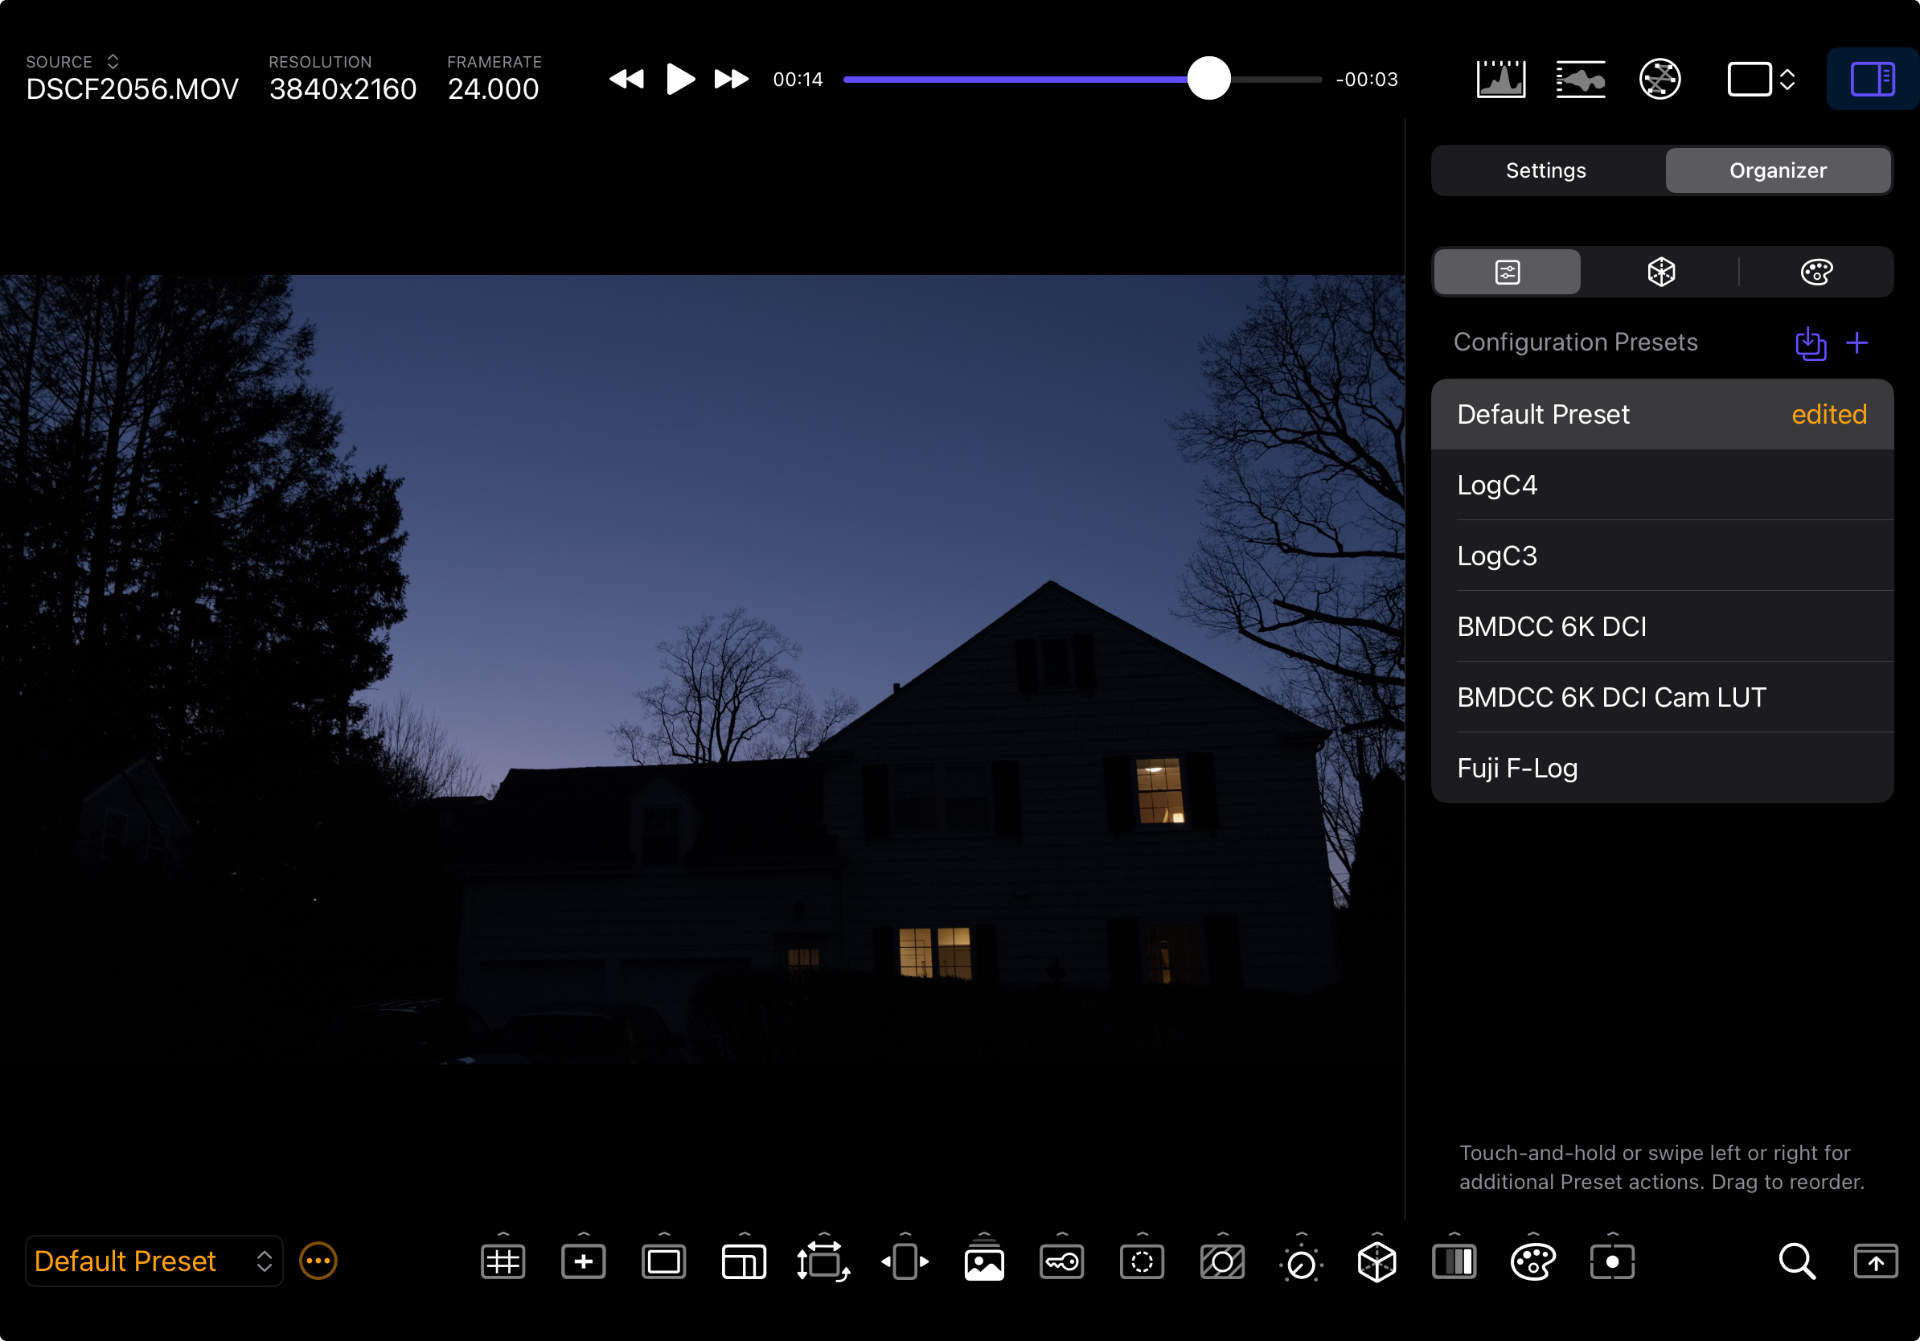Import a configuration preset

coord(1810,343)
